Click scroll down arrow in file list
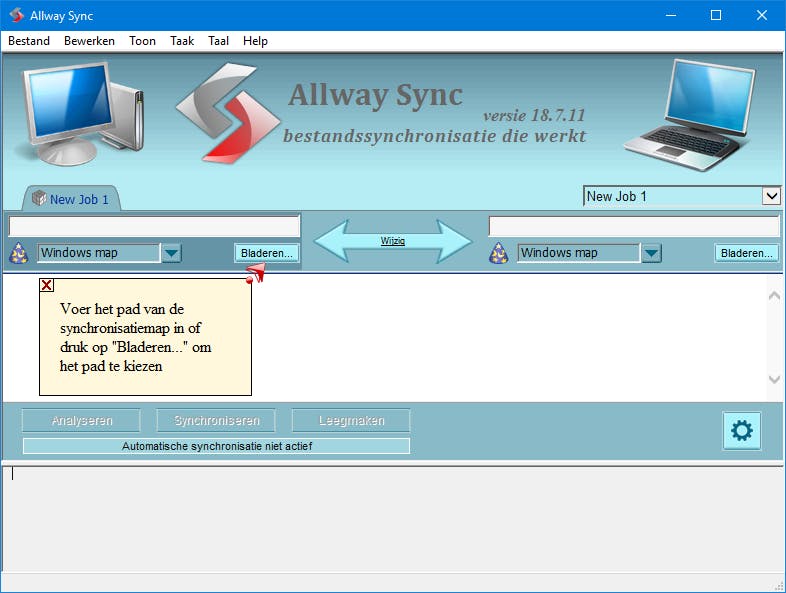The width and height of the screenshot is (786, 593). [x=774, y=379]
